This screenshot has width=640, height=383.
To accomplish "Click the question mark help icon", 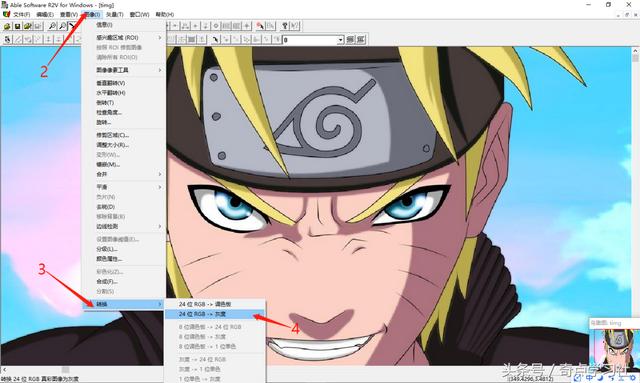I will pyautogui.click(x=285, y=26).
